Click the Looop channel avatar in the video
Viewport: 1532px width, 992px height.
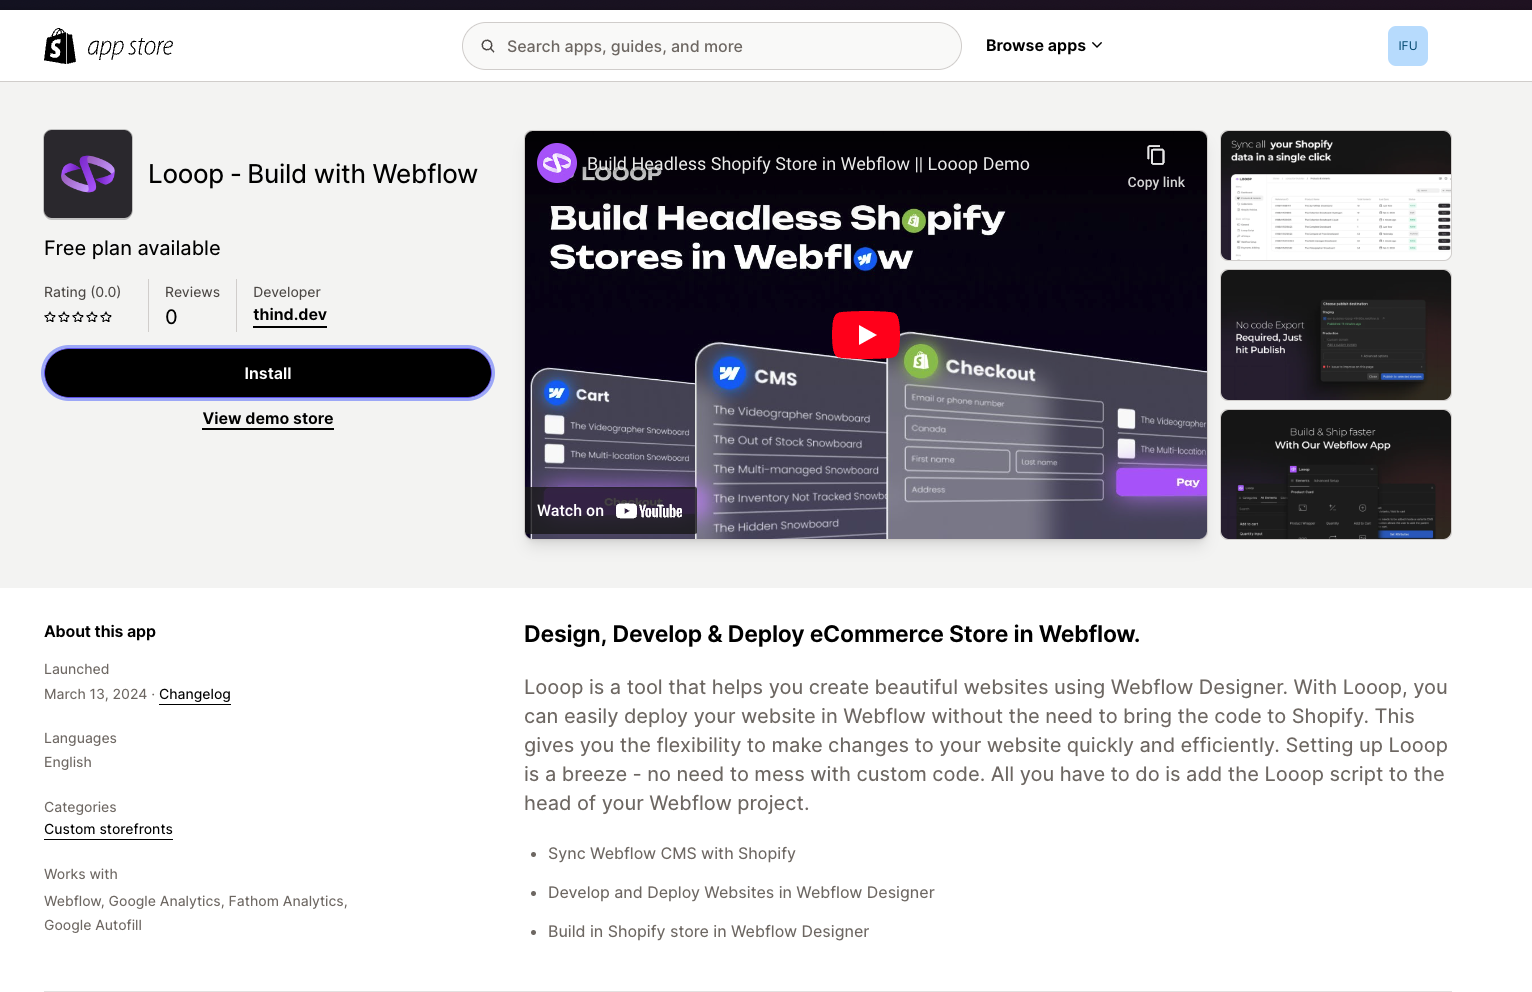(x=557, y=164)
